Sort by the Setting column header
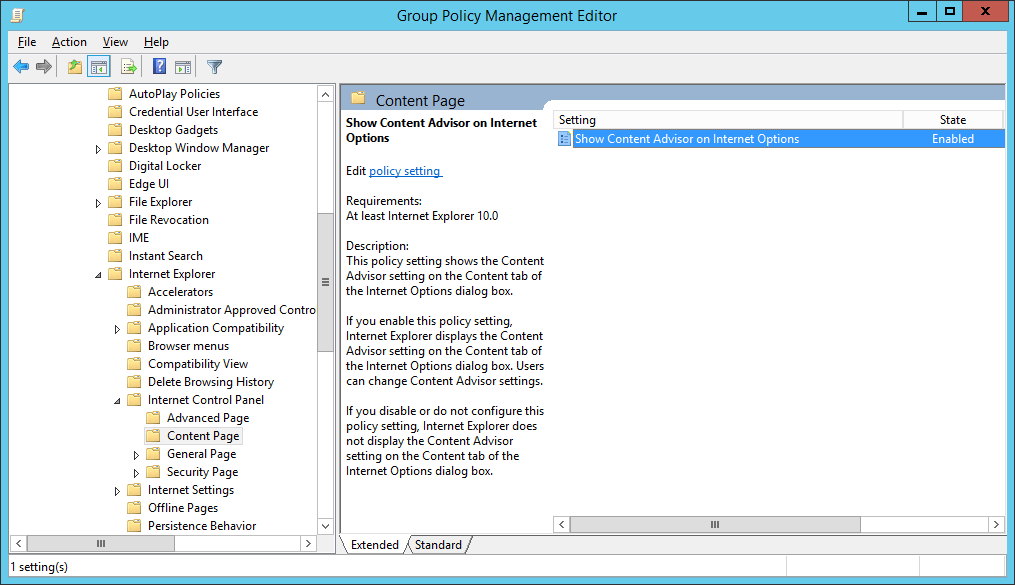The height and width of the screenshot is (585, 1015). [x=728, y=120]
